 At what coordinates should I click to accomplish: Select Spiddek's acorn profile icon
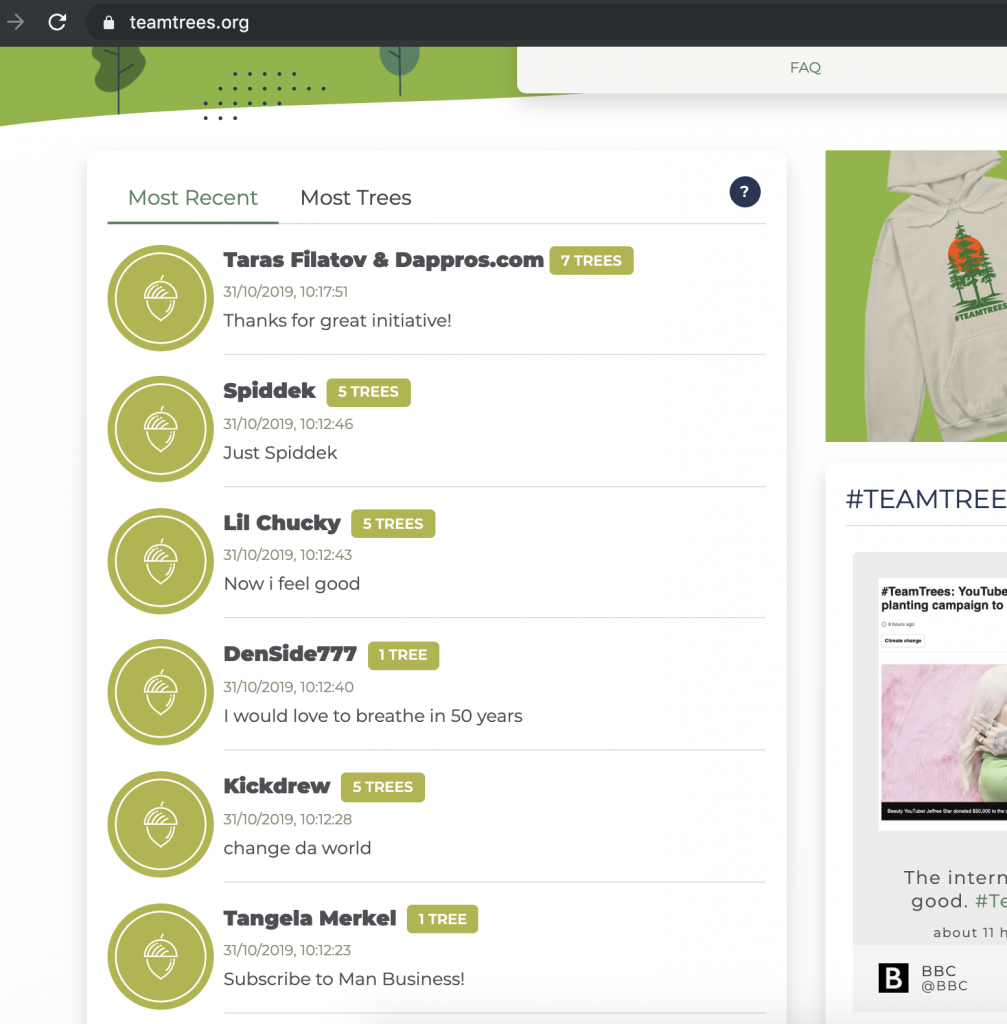160,429
